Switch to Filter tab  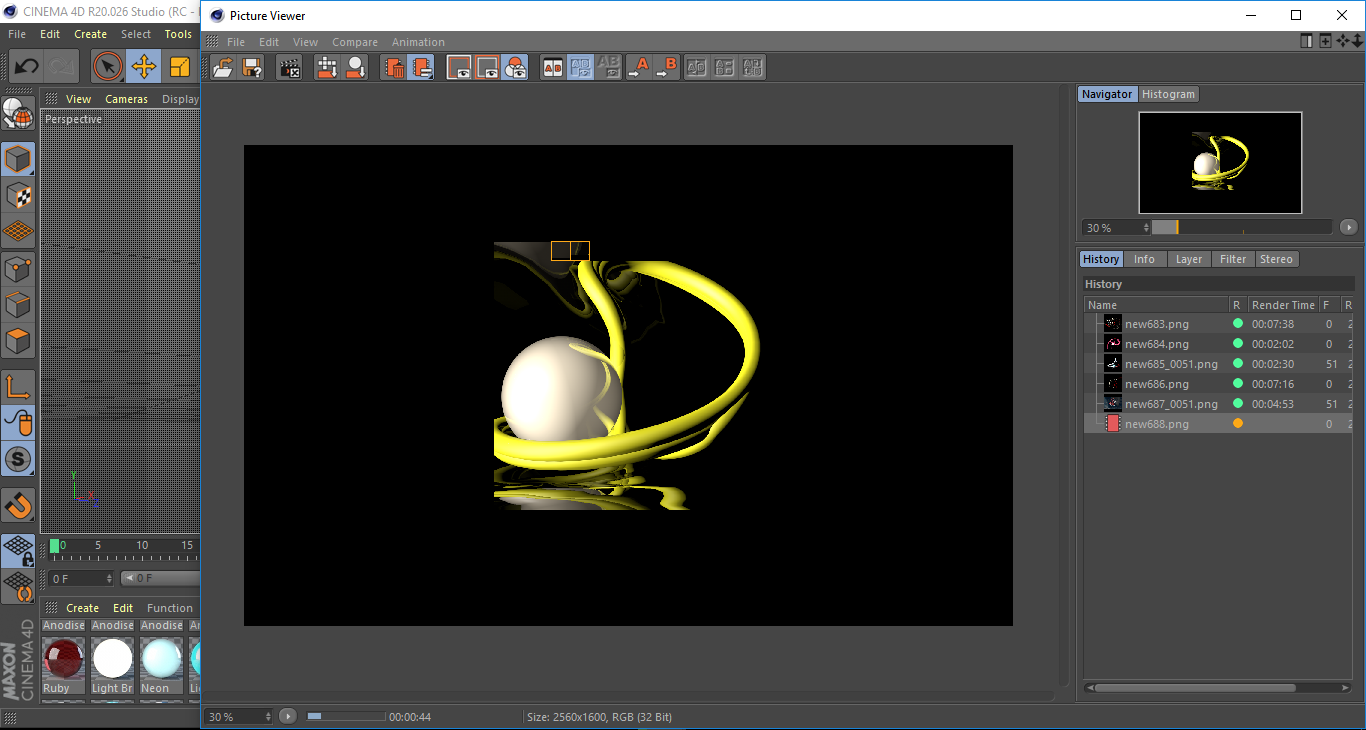click(x=1233, y=259)
